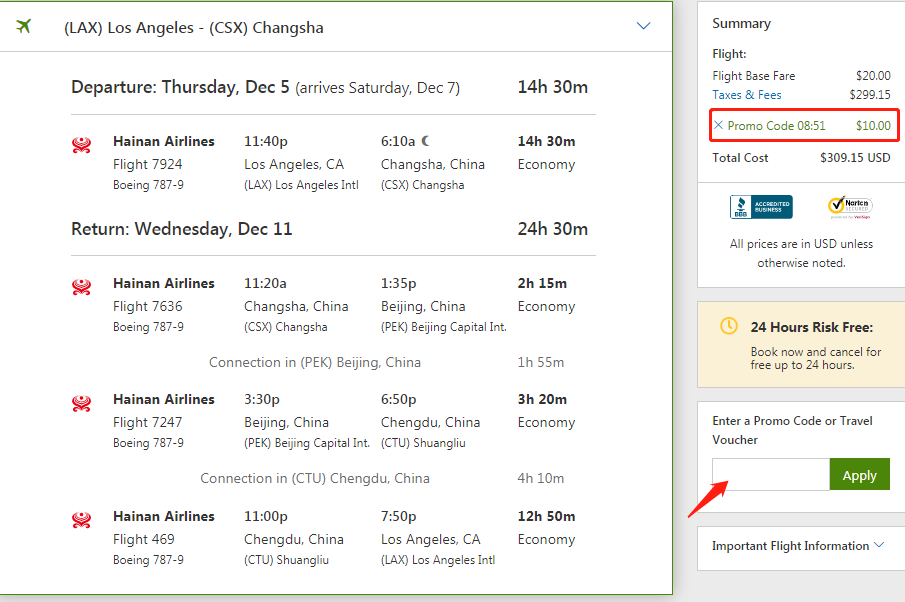Click 7:50p arrival time in Los Angeles
This screenshot has height=602, width=905.
(x=398, y=517)
